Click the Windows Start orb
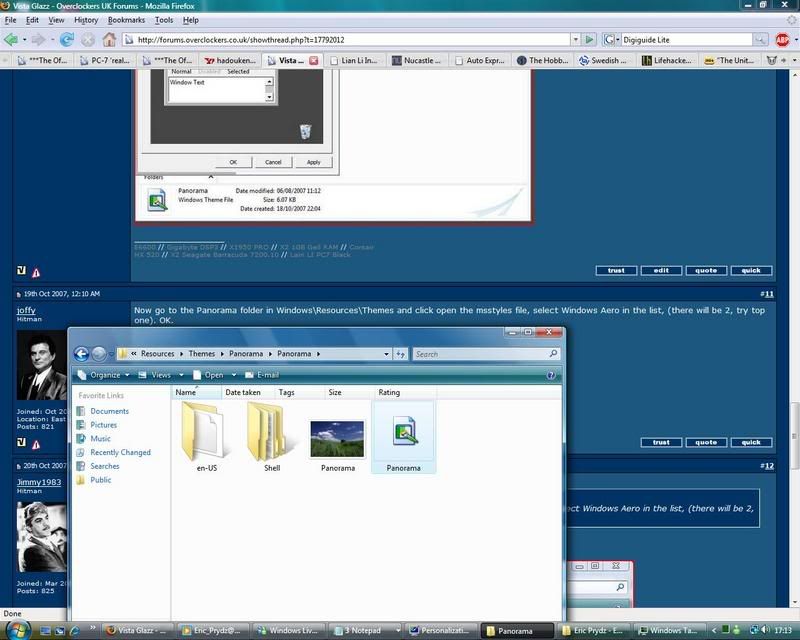This screenshot has width=800, height=640. (x=18, y=630)
